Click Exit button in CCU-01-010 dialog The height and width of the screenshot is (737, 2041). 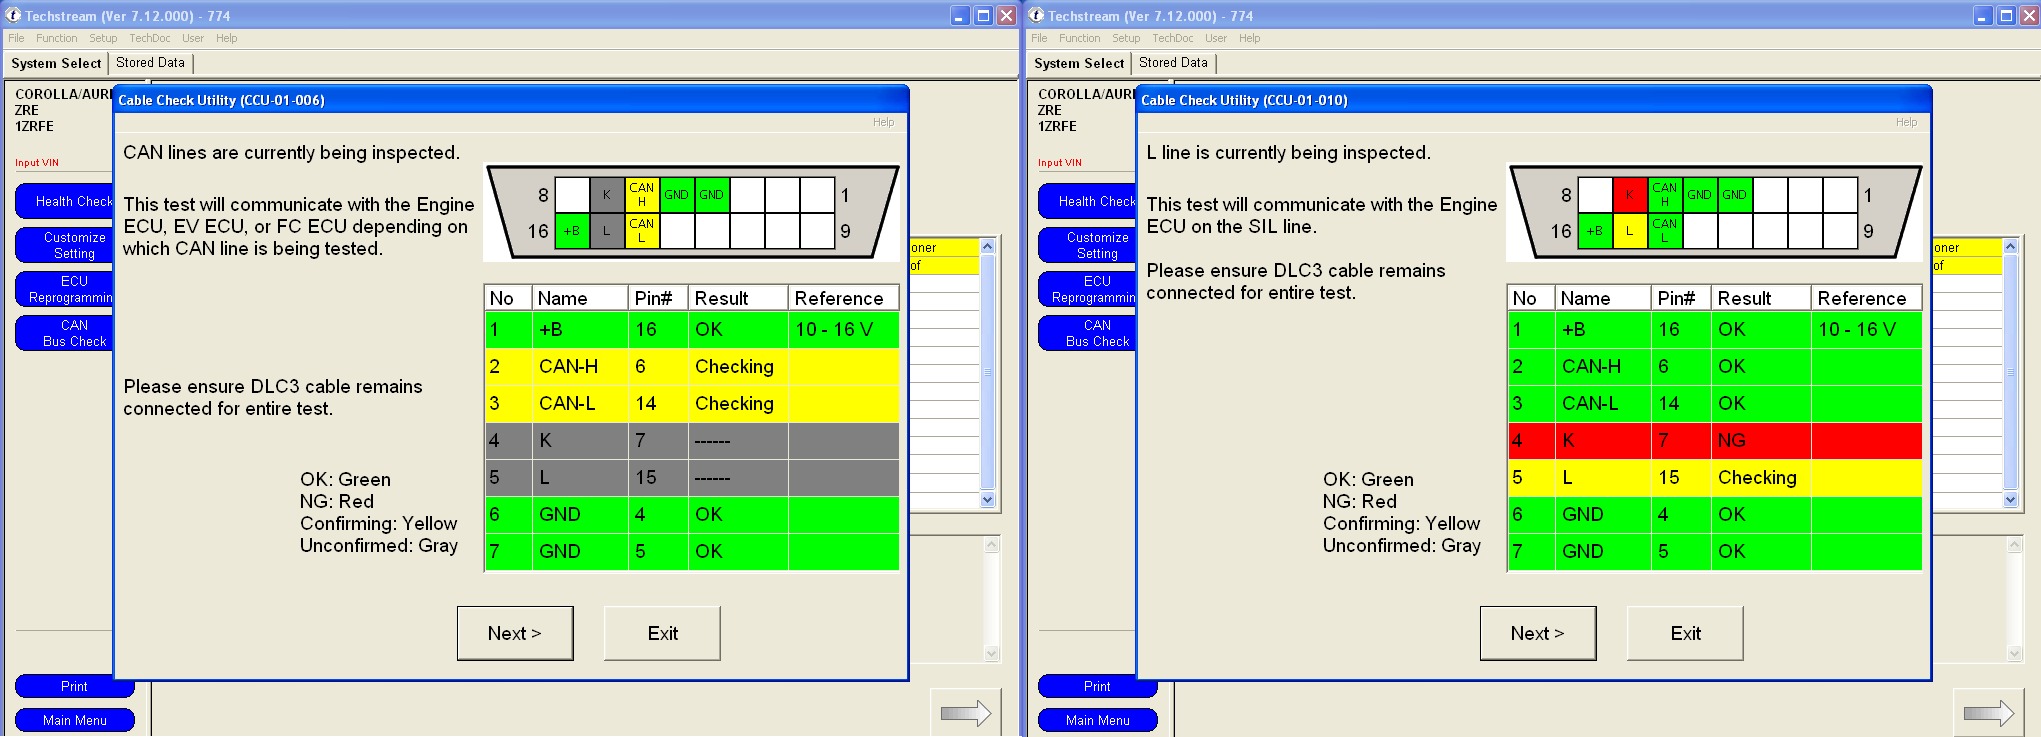[1685, 633]
